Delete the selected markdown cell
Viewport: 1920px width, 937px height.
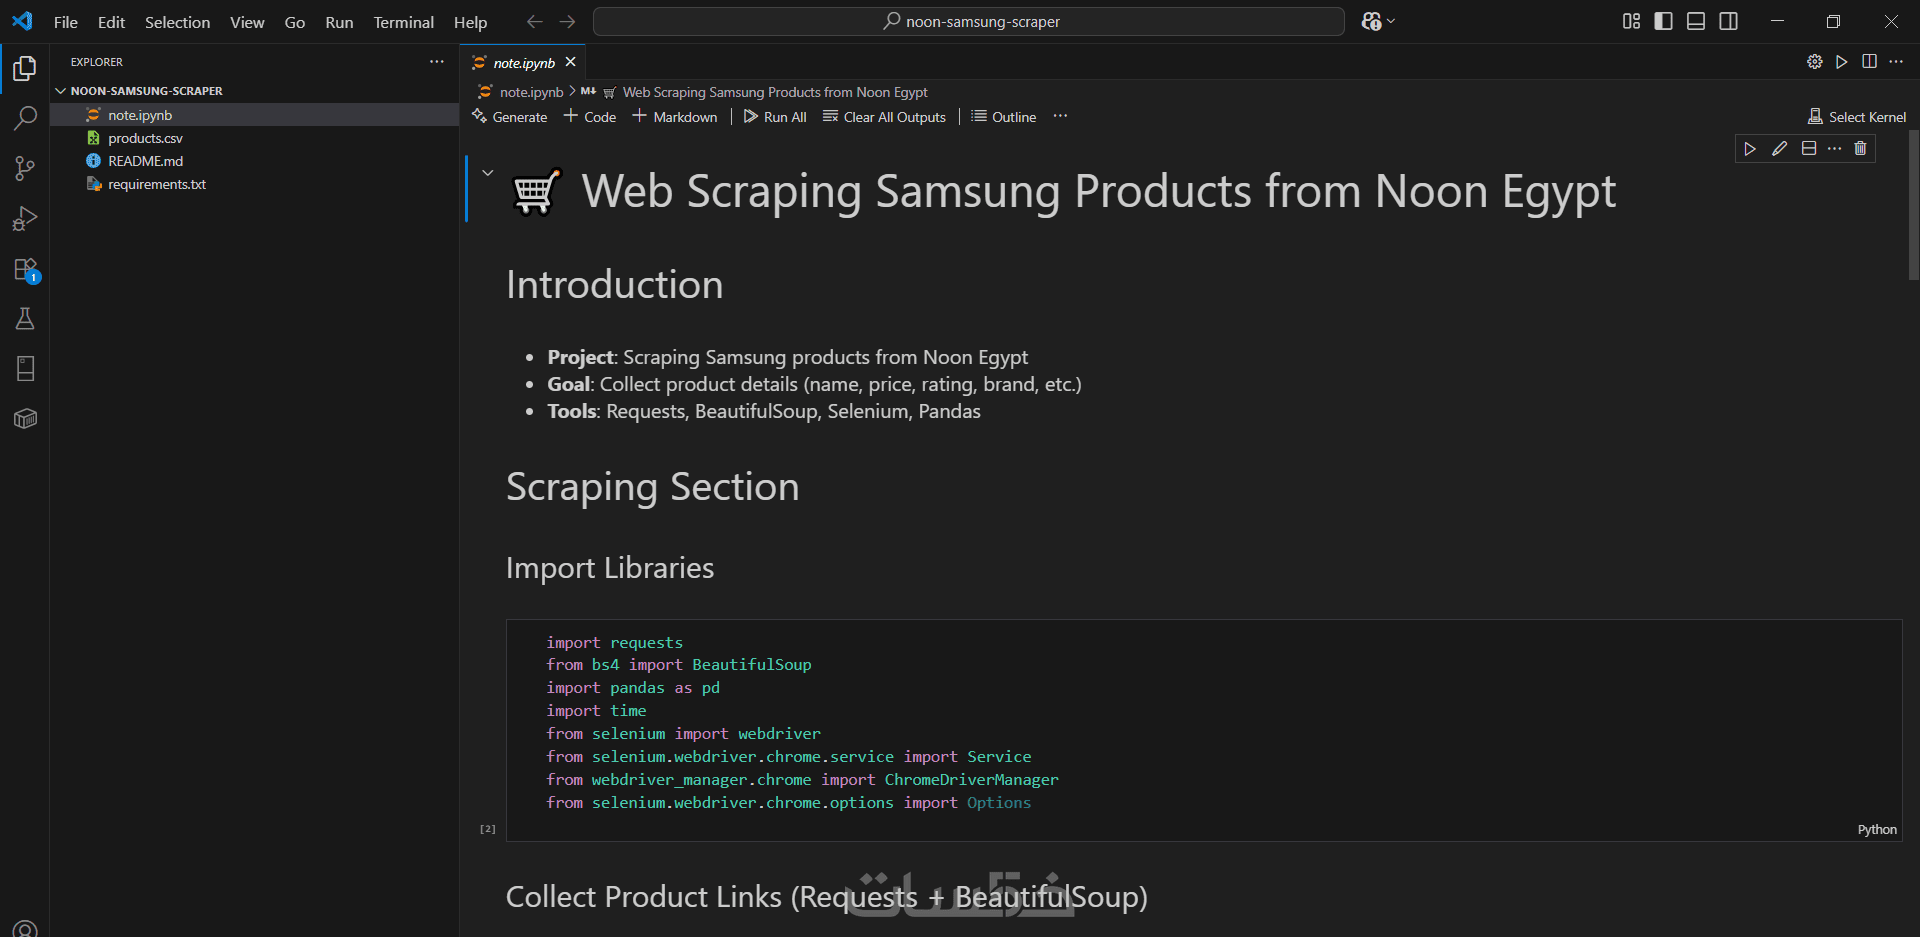click(1860, 149)
